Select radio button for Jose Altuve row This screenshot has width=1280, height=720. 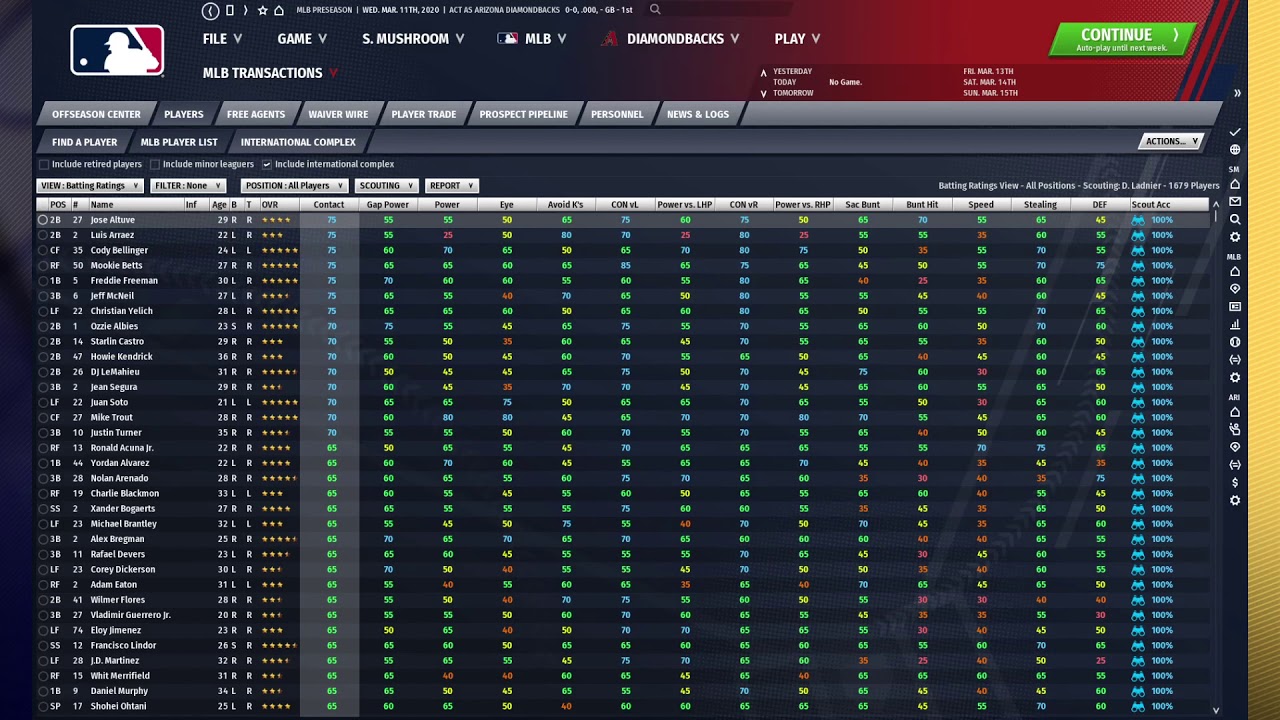(x=43, y=220)
